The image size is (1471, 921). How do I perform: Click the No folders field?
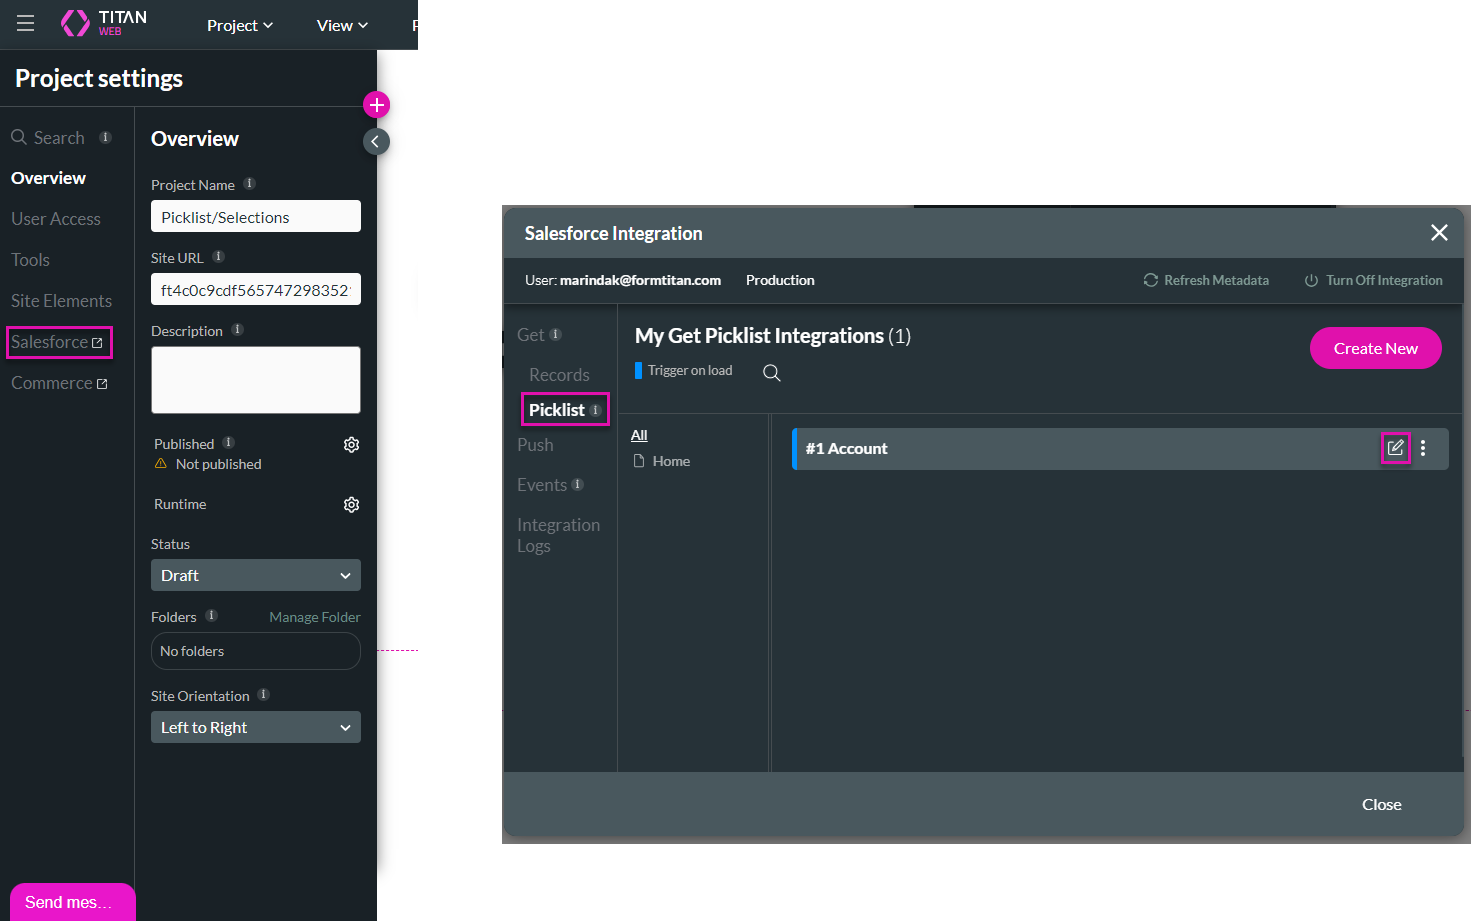[256, 651]
